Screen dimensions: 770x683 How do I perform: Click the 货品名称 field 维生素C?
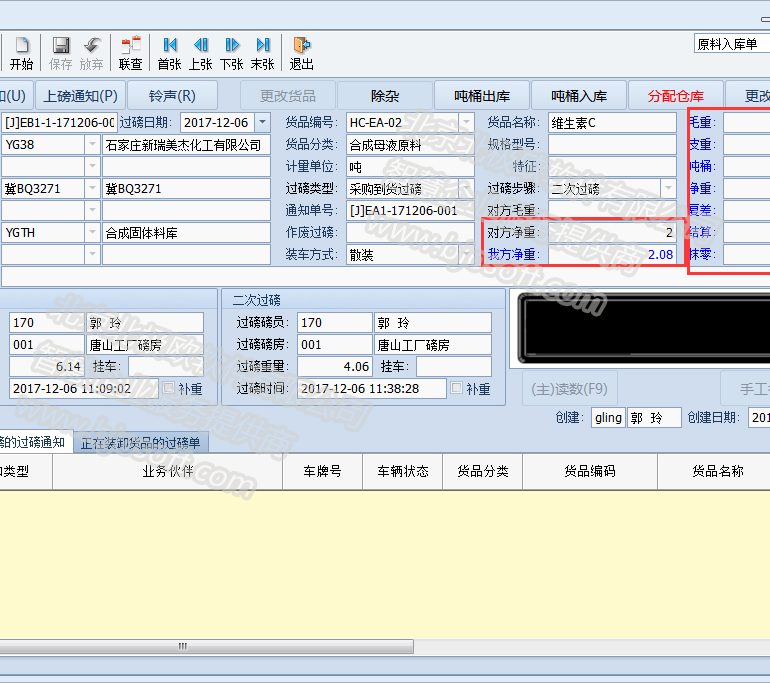click(x=612, y=122)
